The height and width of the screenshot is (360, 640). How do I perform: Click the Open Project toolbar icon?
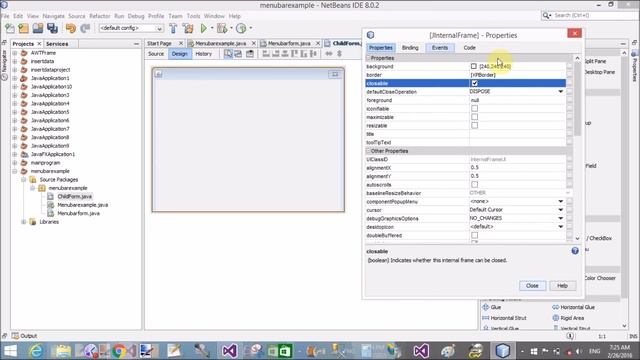point(38,28)
